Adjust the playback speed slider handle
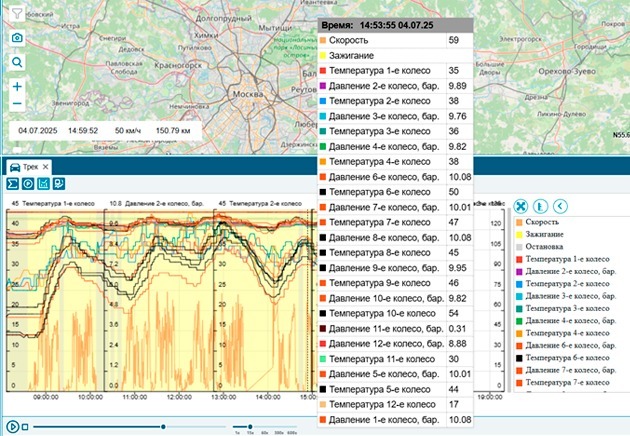Viewport: 630px width, 436px height. [250, 427]
